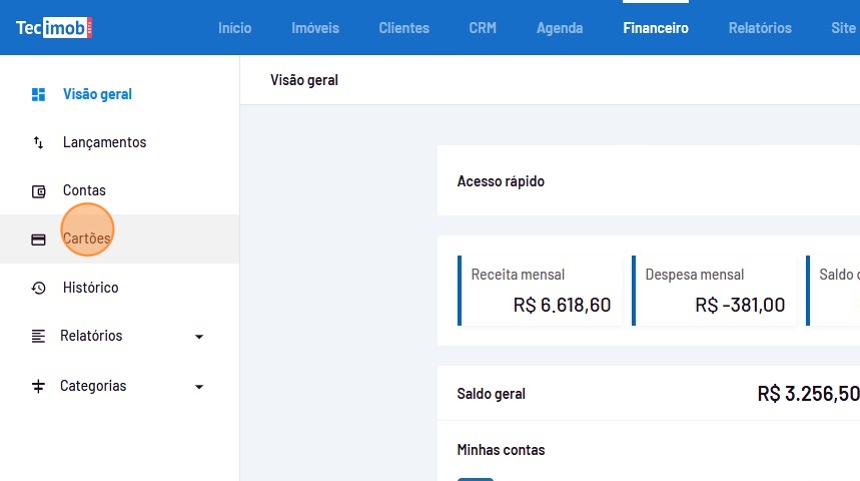The height and width of the screenshot is (481, 860).
Task: Click the Cartões credit card icon
Action: (39, 240)
